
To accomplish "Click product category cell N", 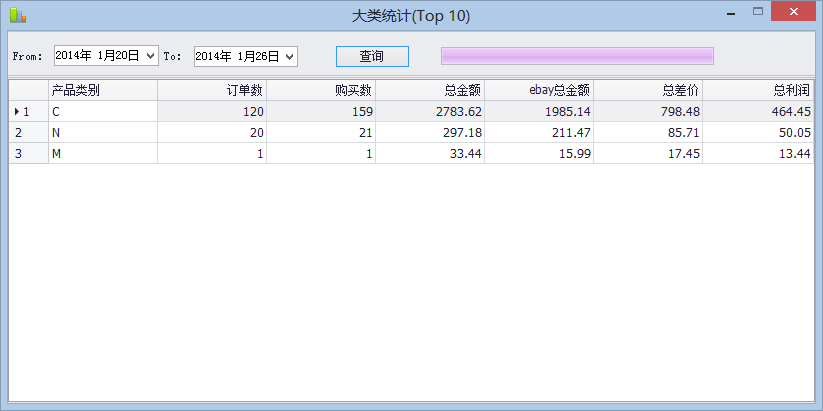I will [102, 132].
